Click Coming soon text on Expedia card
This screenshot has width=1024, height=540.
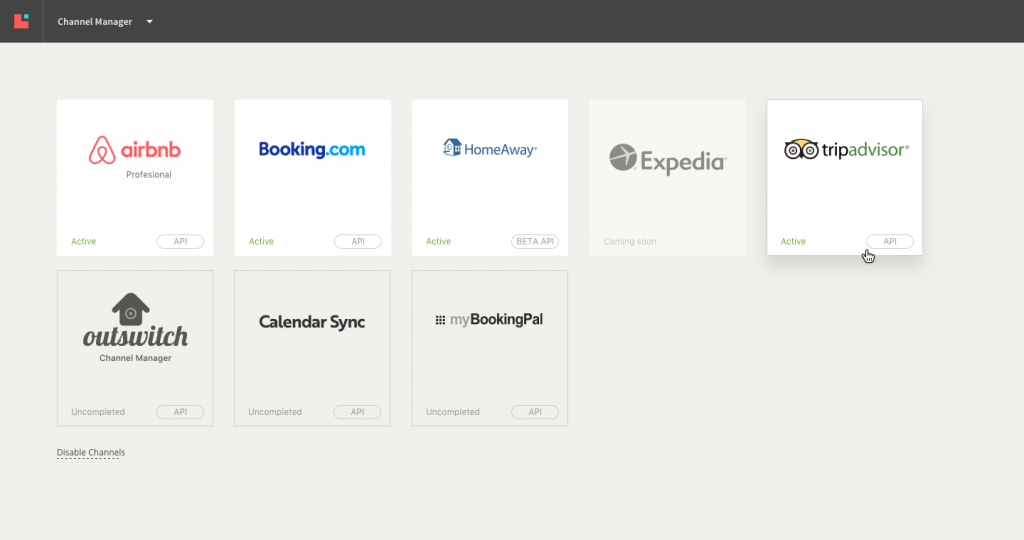click(x=630, y=242)
